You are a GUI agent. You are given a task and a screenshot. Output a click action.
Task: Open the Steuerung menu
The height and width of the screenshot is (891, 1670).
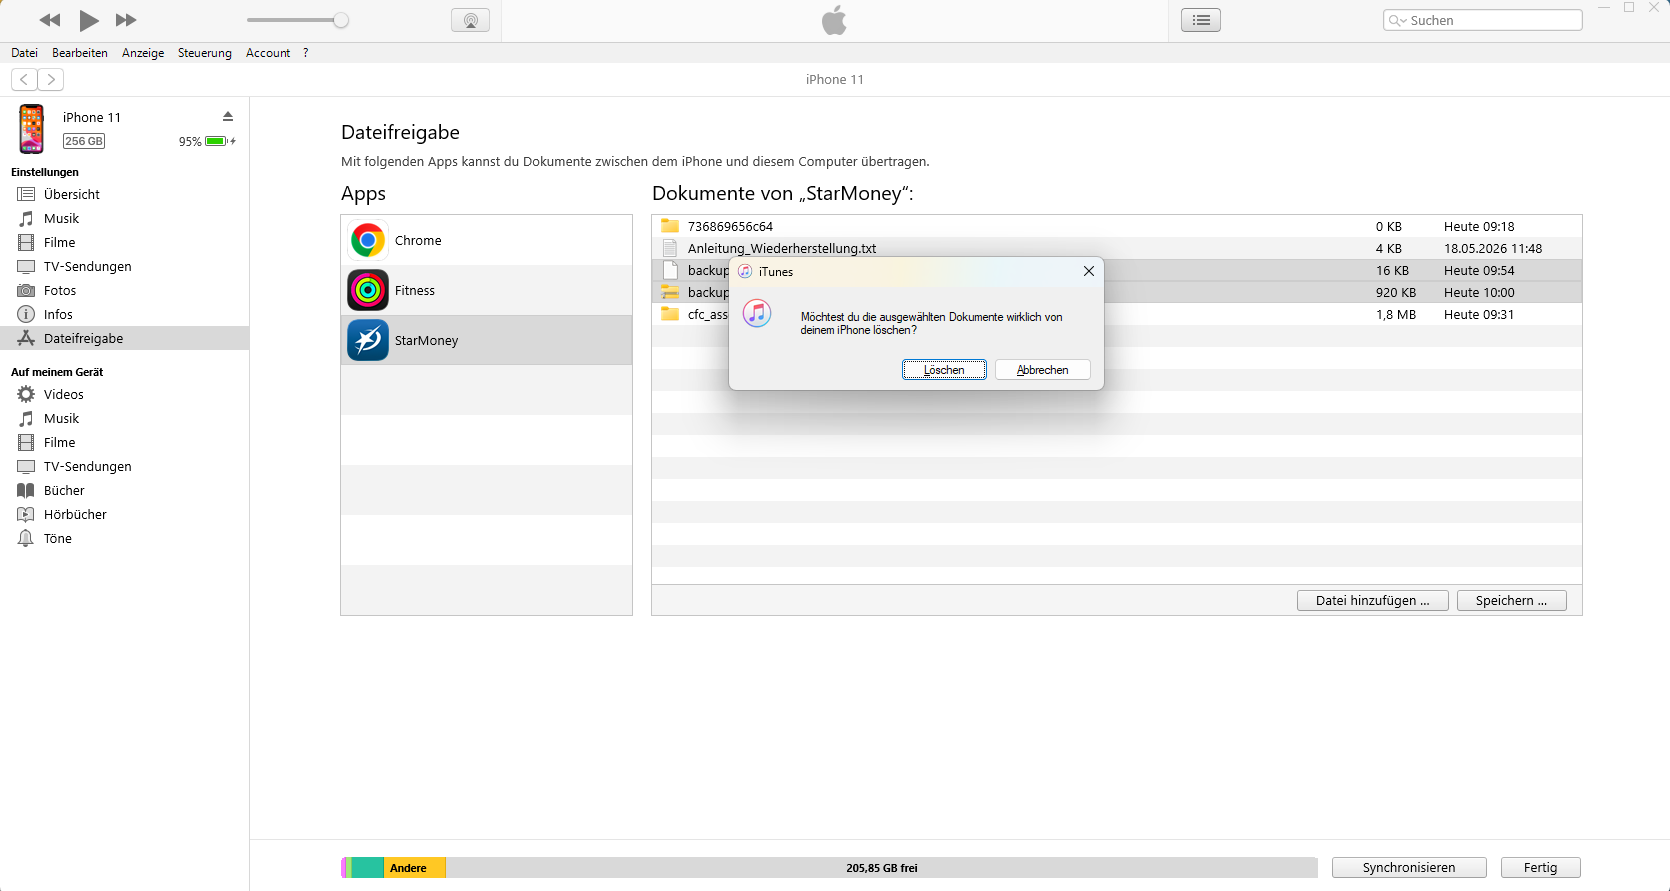coord(205,53)
